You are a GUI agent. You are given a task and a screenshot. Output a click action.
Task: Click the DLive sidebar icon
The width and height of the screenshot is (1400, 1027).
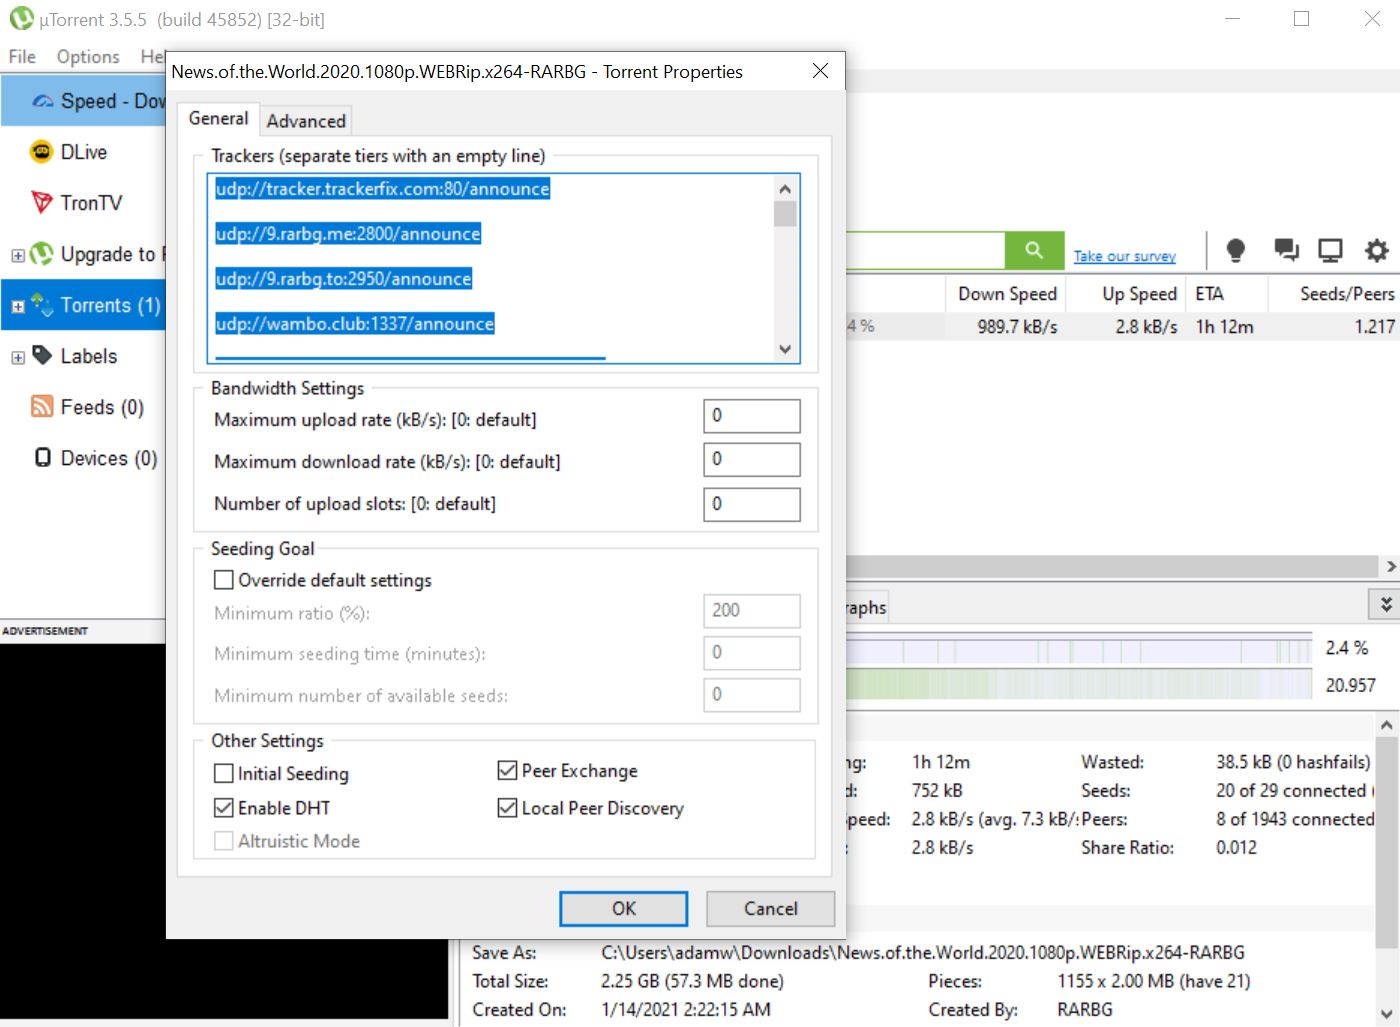point(41,152)
